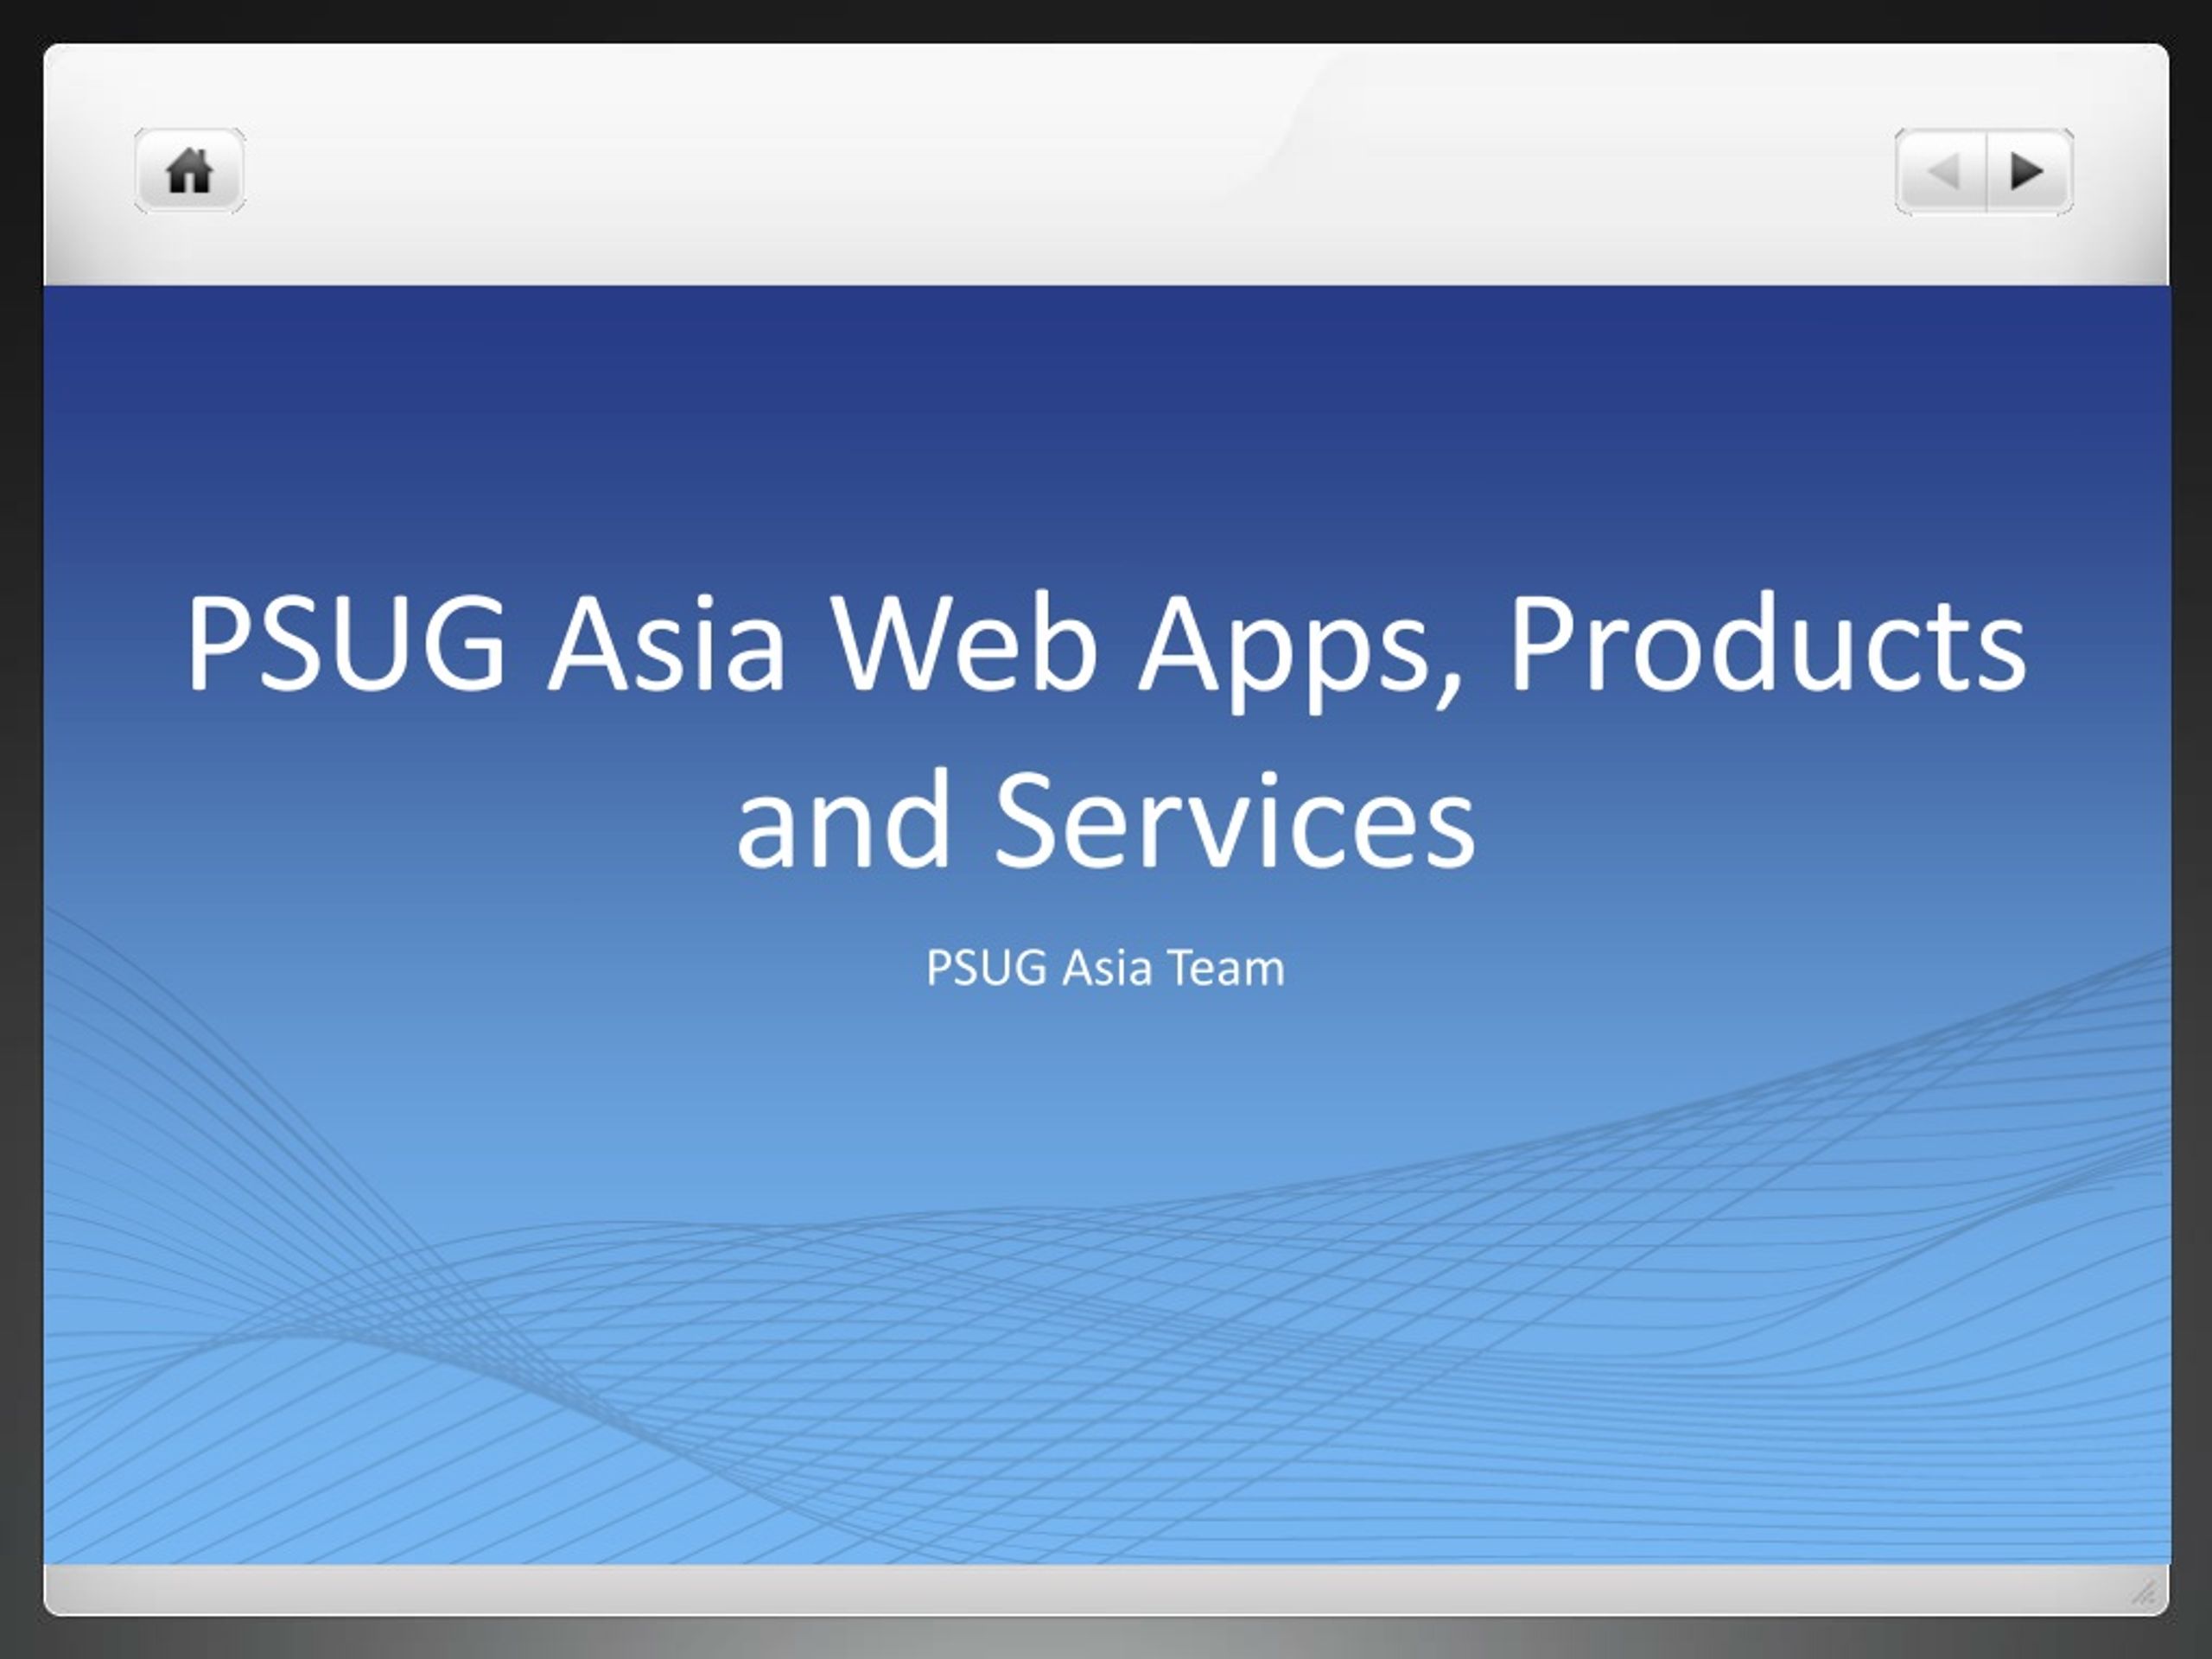Select the subtitle 'PSUG Asia Team'
The image size is (2212, 1659).
(1105, 968)
